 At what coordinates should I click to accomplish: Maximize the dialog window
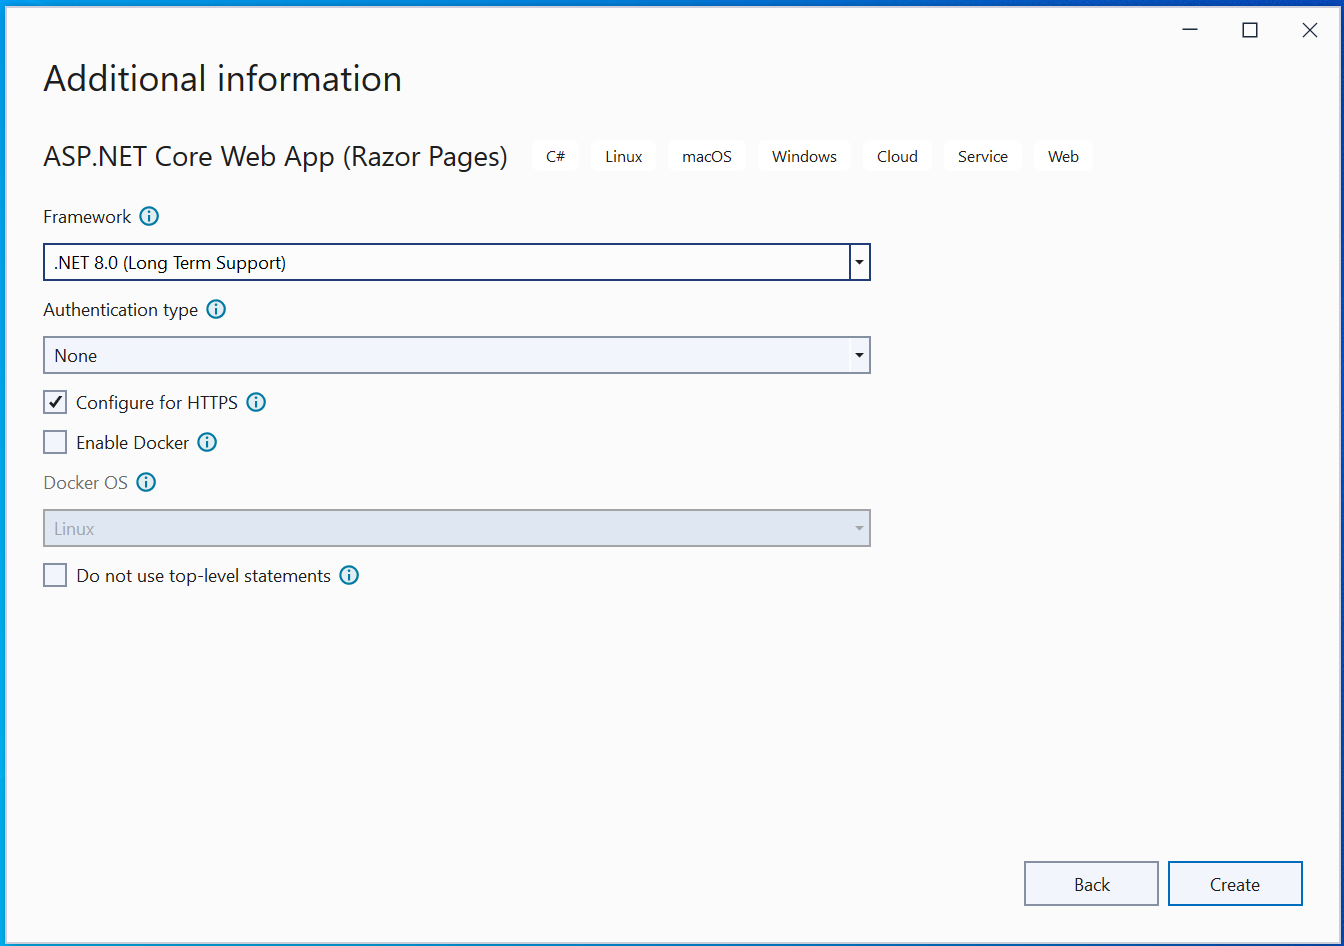pos(1249,30)
